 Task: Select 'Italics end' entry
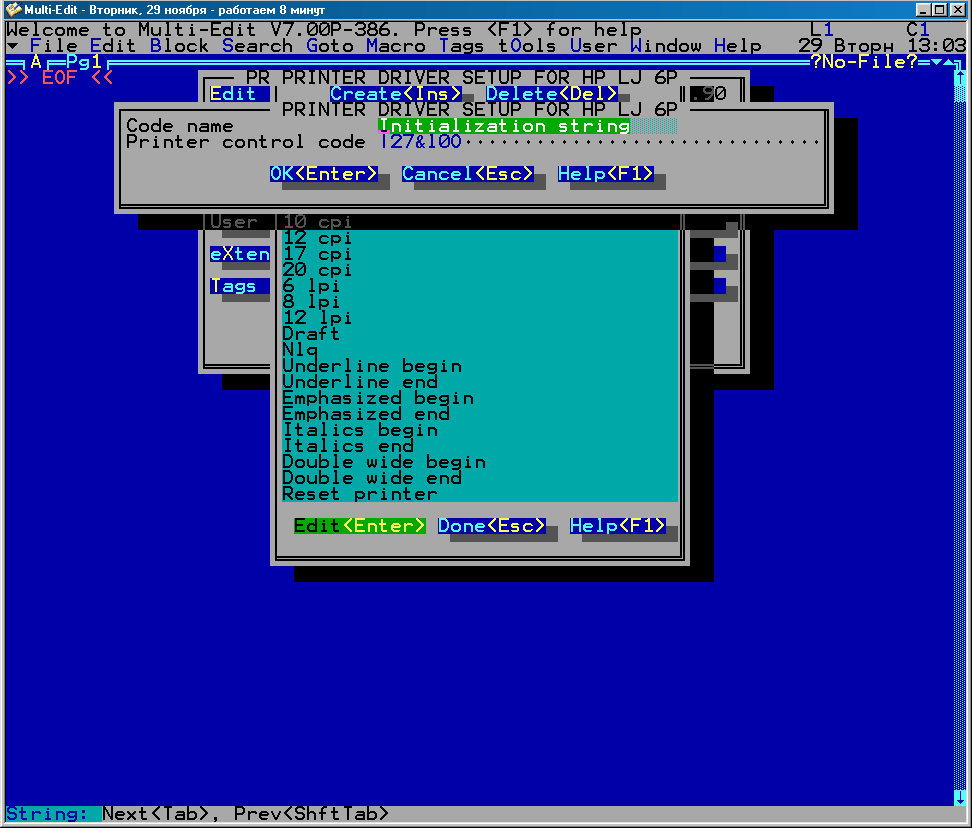[x=480, y=446]
